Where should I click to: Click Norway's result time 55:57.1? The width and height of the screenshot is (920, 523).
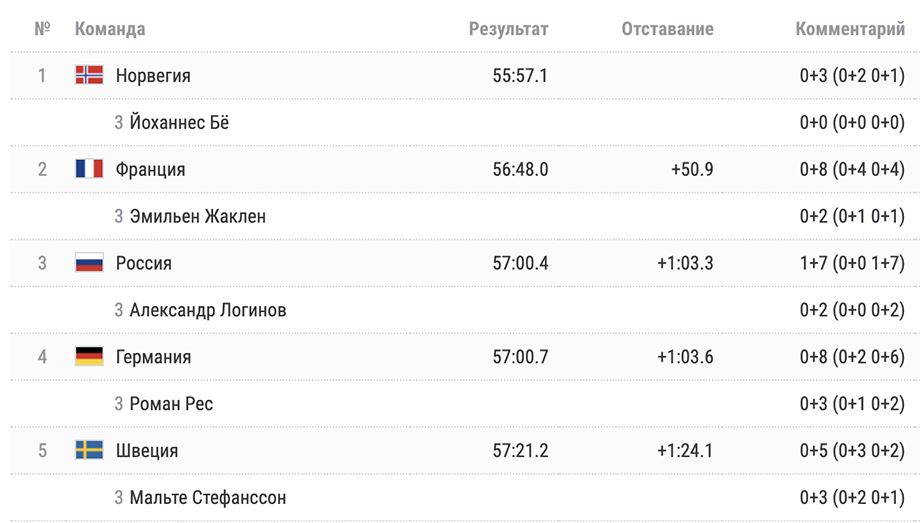[520, 75]
